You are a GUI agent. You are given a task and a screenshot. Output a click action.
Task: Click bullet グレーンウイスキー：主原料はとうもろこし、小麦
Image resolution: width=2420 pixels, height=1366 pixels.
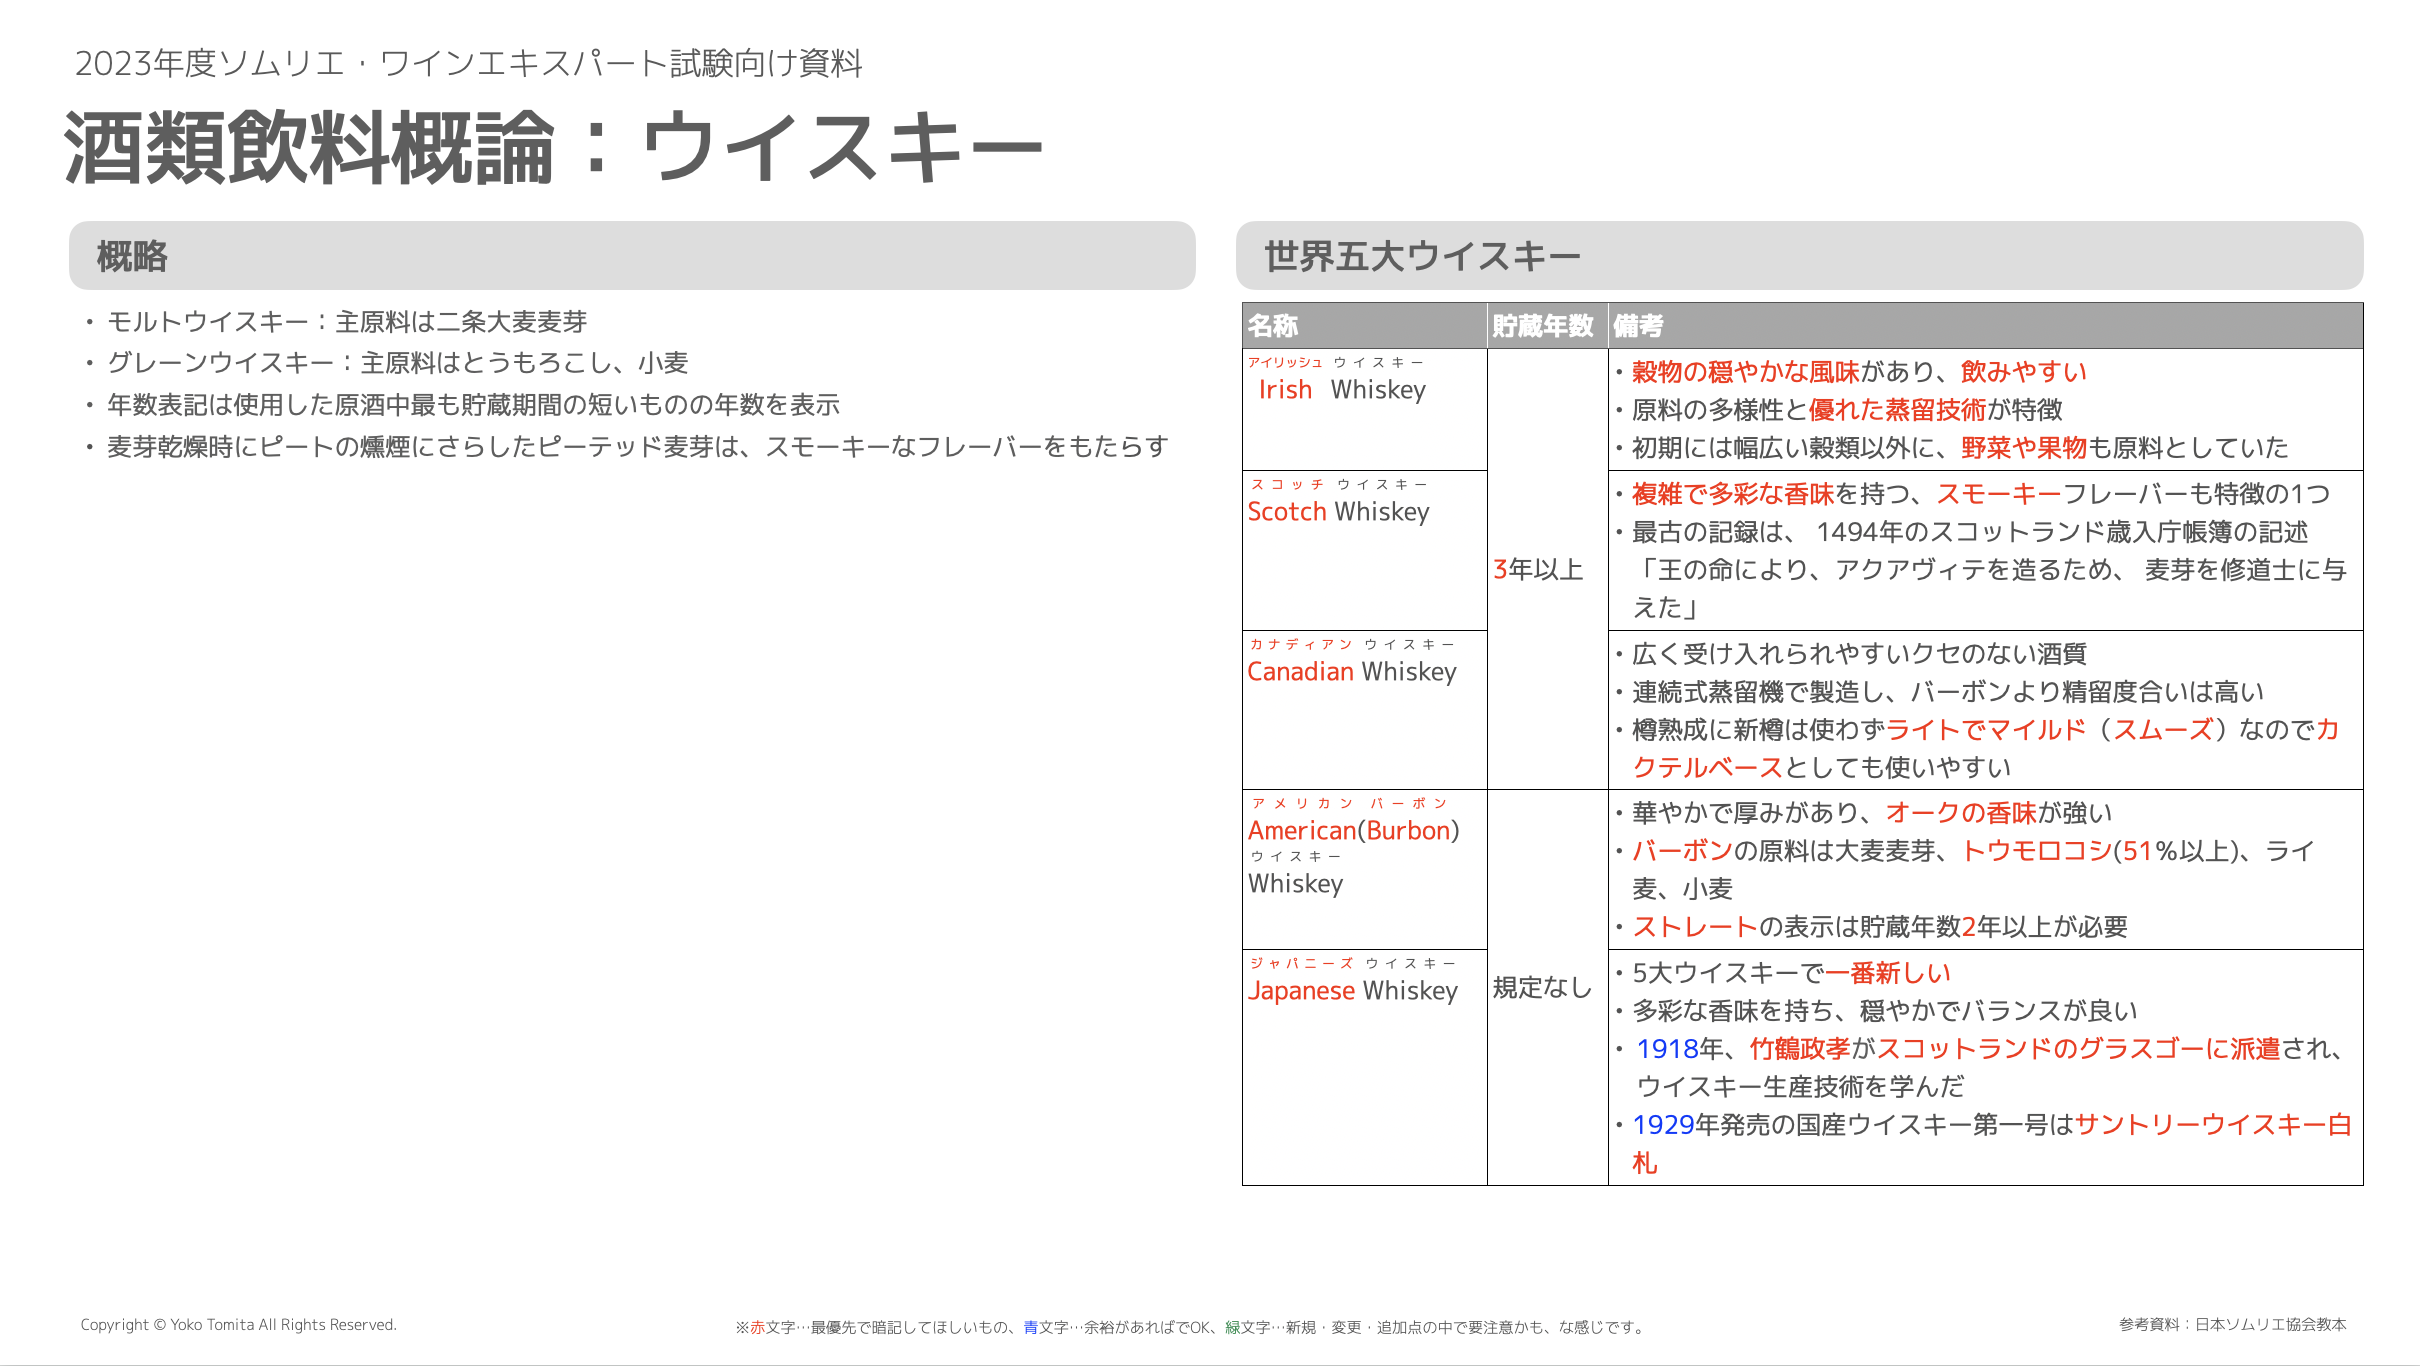coord(397,363)
